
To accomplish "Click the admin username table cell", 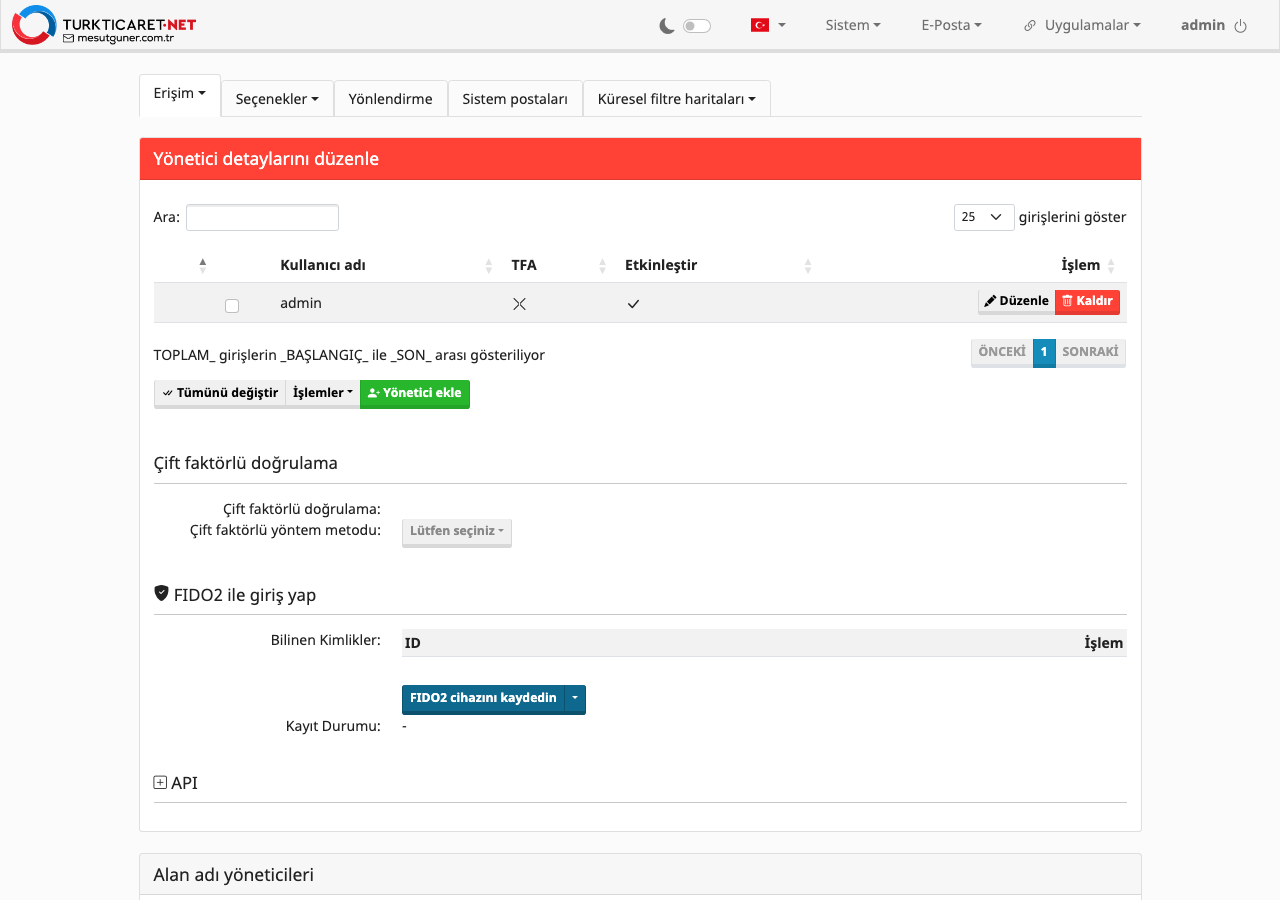I will (301, 303).
